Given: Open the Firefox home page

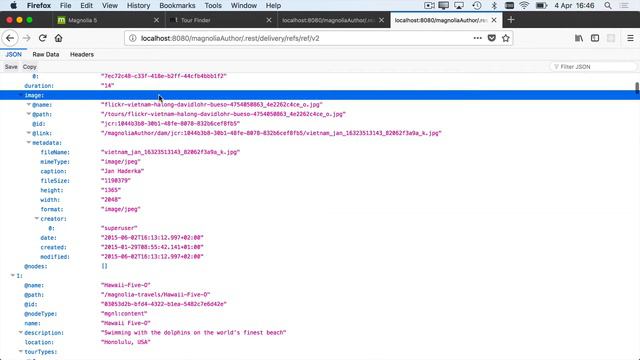Looking at the screenshot, I should click(58, 38).
